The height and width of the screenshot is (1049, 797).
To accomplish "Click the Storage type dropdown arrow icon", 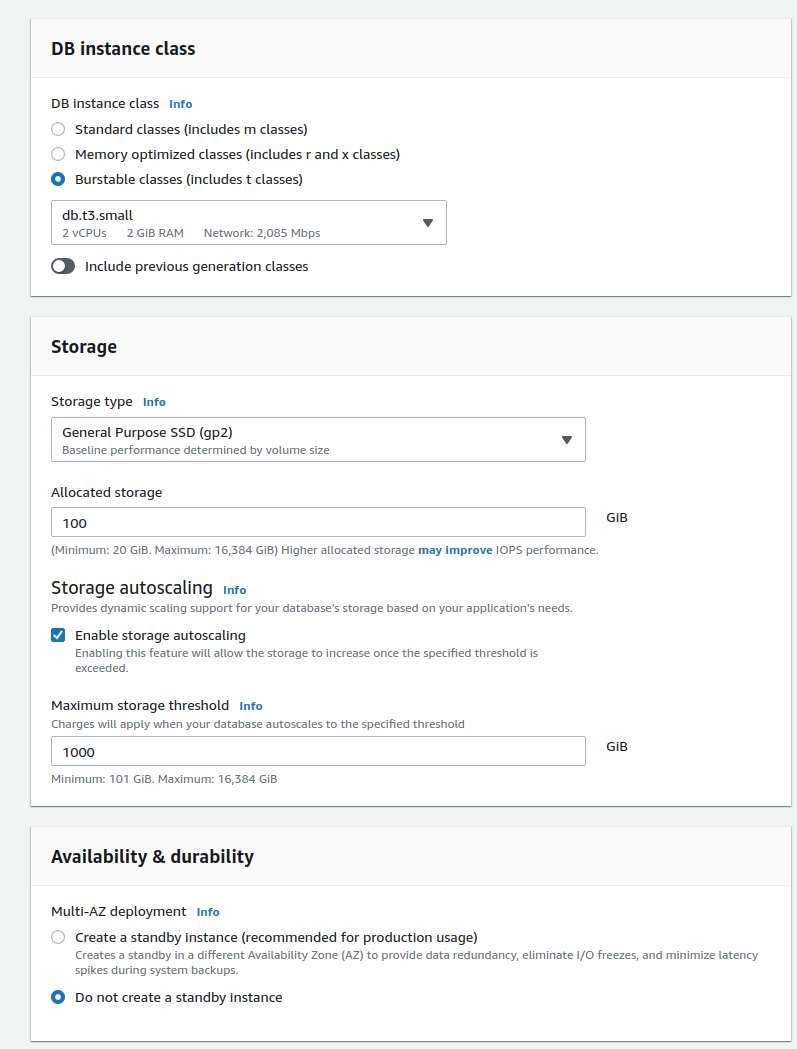I will (x=567, y=439).
